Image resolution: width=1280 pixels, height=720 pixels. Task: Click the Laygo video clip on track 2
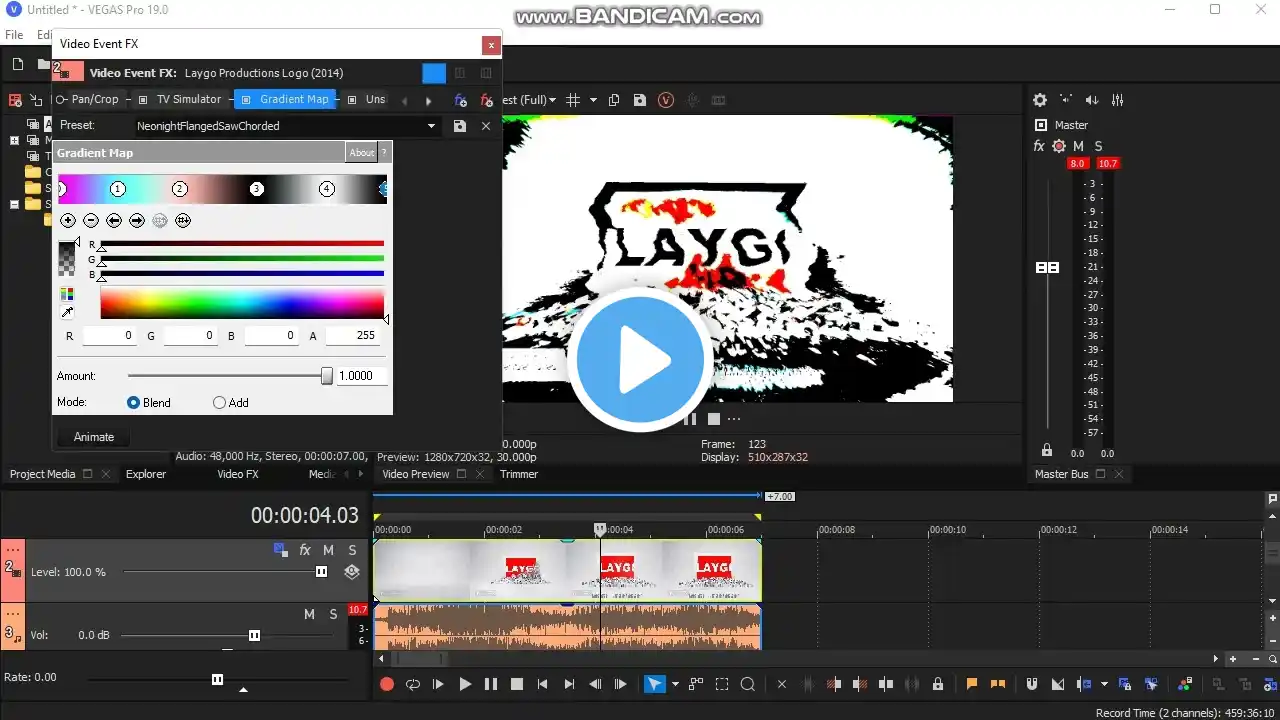pos(567,570)
